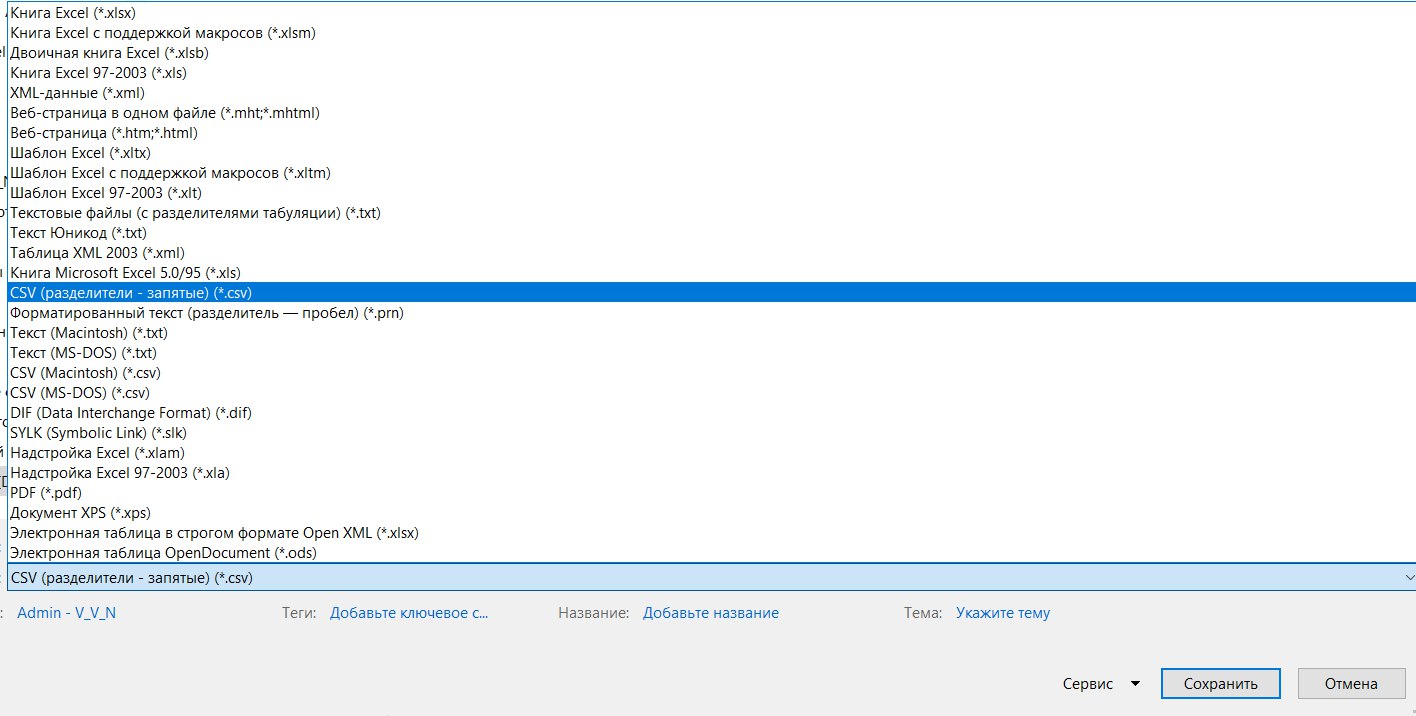Image resolution: width=1416 pixels, height=716 pixels.
Task: Choose Электронная таблица OpenDocument (*.ods)
Action: pos(711,553)
